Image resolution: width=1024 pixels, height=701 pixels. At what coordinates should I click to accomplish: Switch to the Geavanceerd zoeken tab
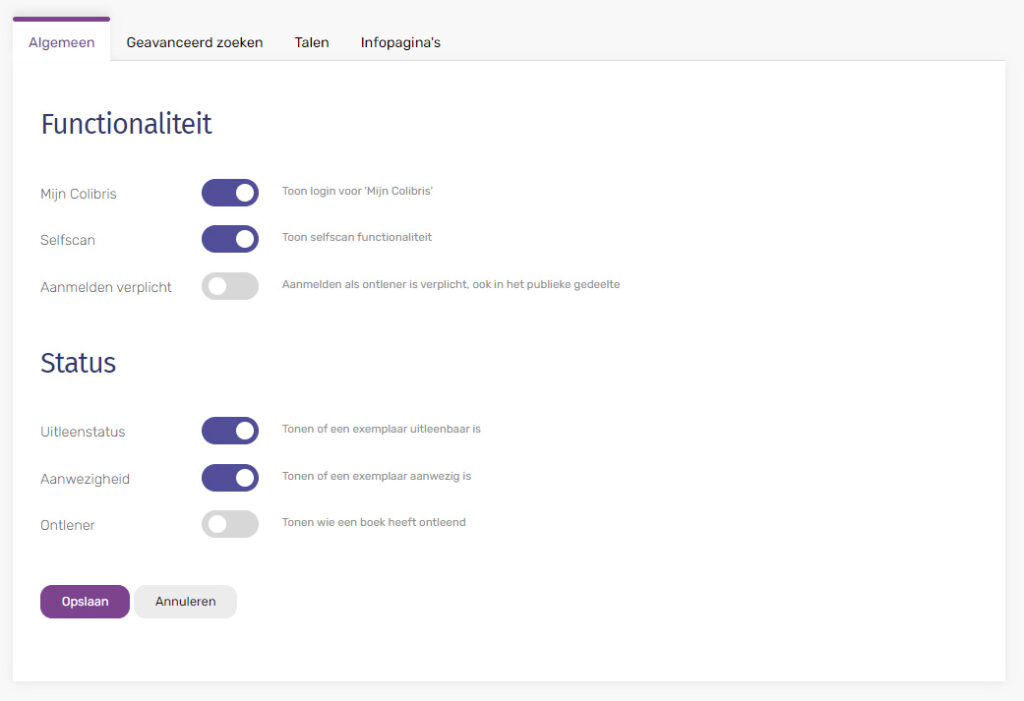pos(195,42)
